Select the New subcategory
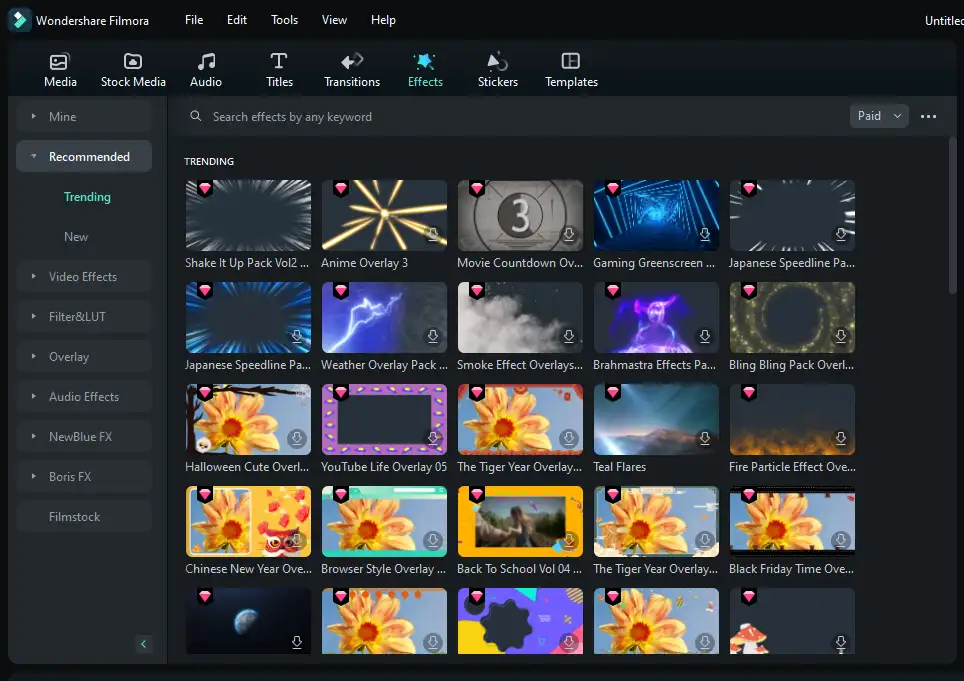964x681 pixels. coord(76,237)
